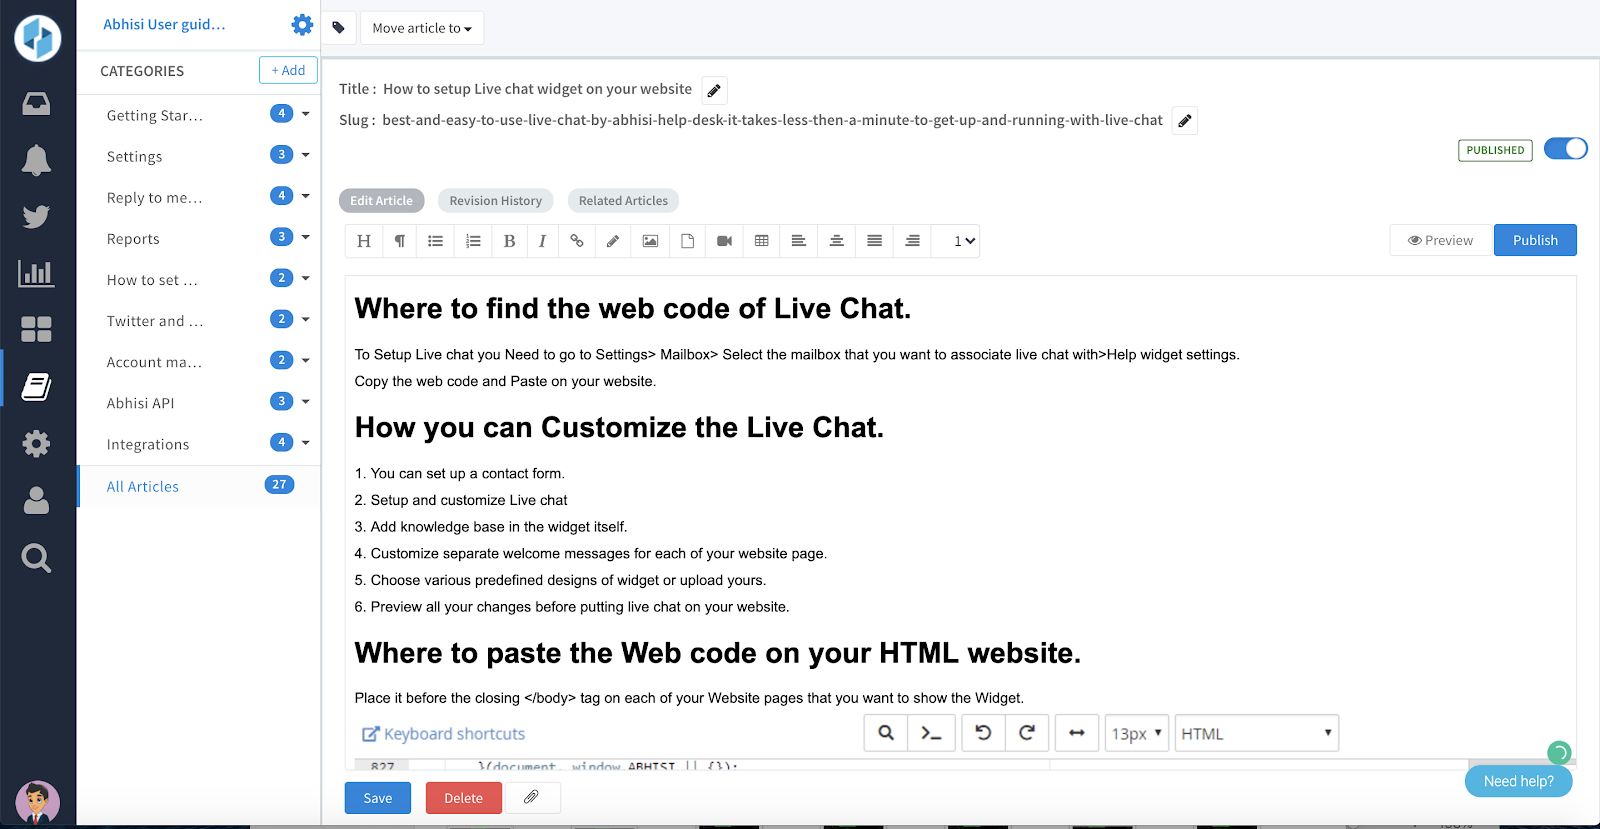The height and width of the screenshot is (829, 1600).
Task: Expand the Account ma... category
Action: (x=305, y=360)
